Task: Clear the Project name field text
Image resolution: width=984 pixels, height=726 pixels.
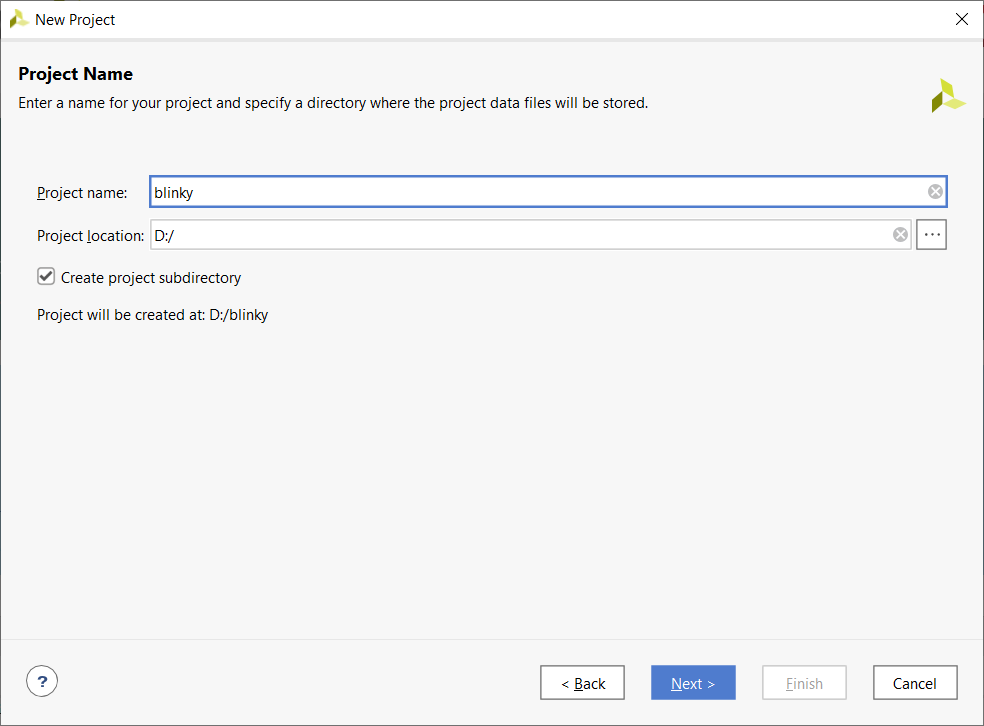Action: click(935, 191)
